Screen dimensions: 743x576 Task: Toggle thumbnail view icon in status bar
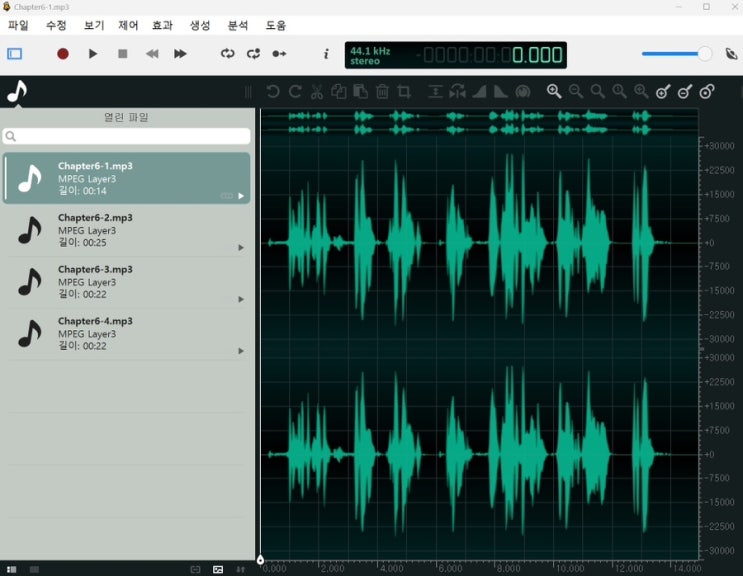218,569
